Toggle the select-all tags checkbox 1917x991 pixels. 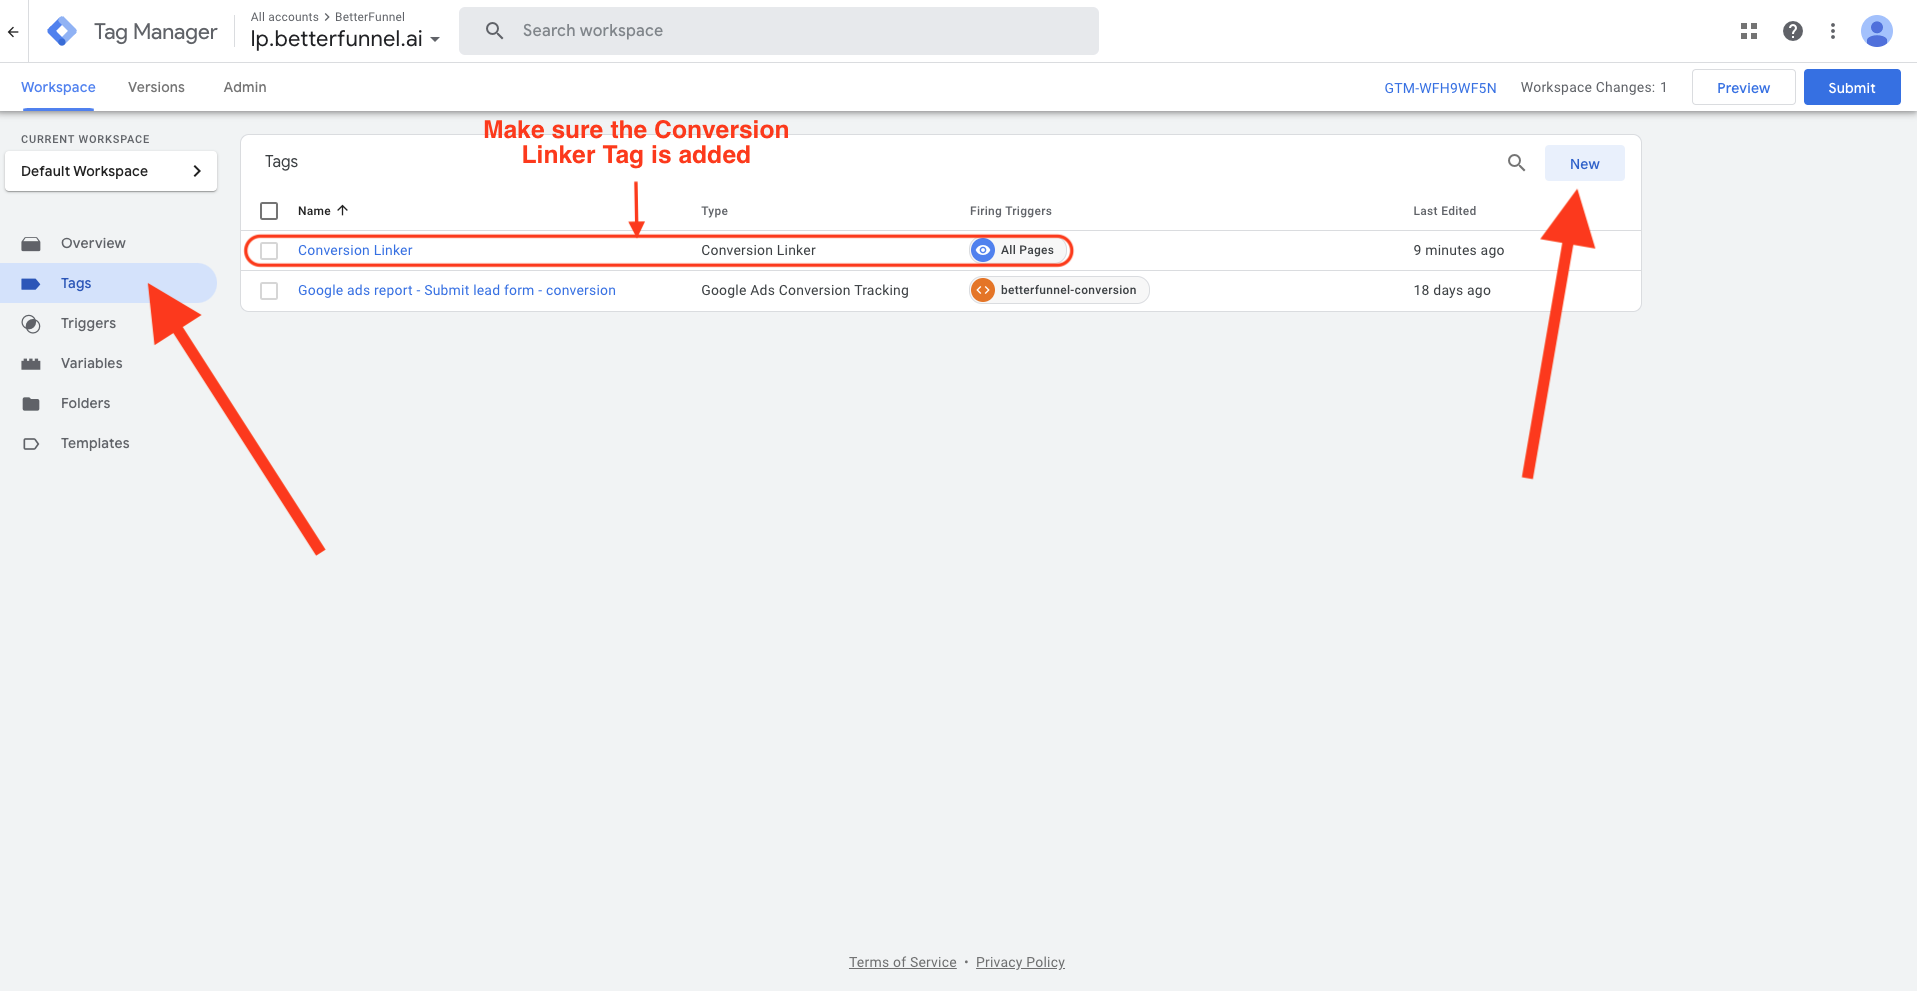[x=269, y=211]
